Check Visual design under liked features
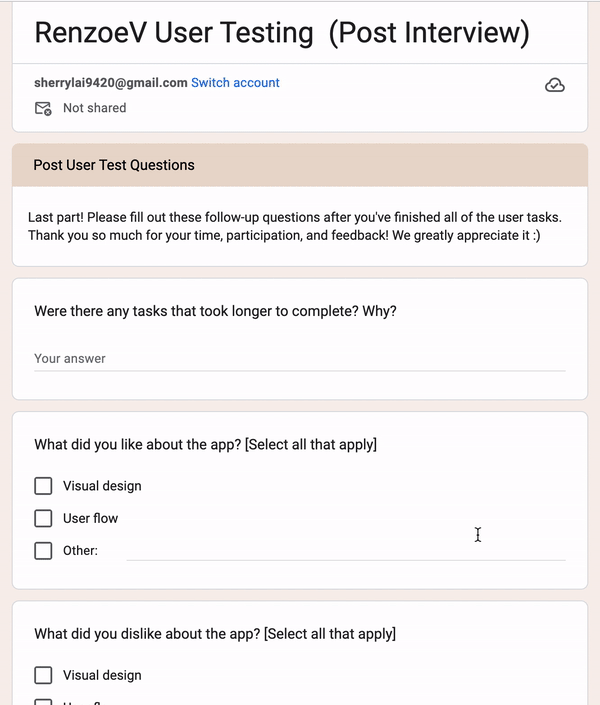Viewport: 600px width, 705px height. coord(43,486)
